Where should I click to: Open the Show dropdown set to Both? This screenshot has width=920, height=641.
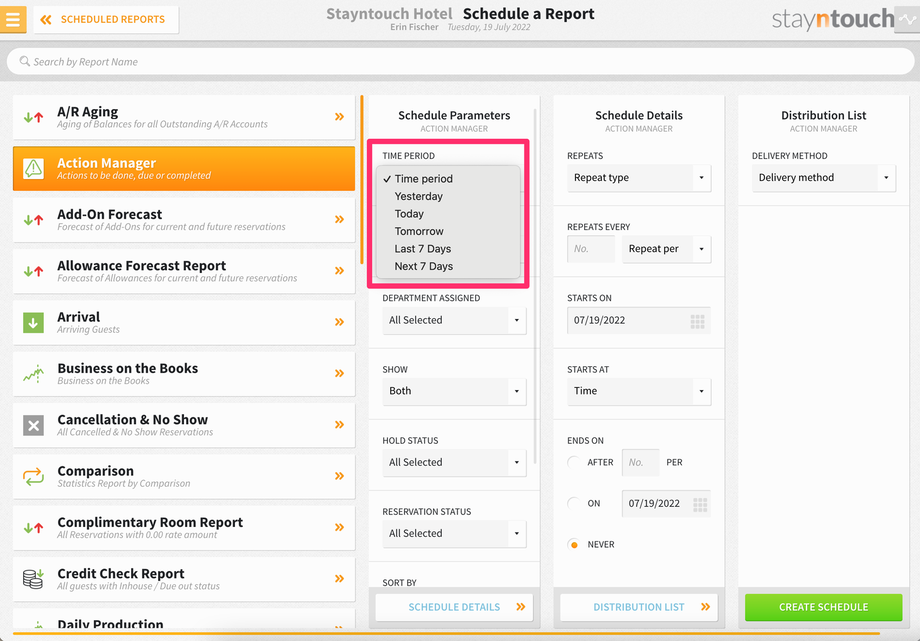[454, 392]
